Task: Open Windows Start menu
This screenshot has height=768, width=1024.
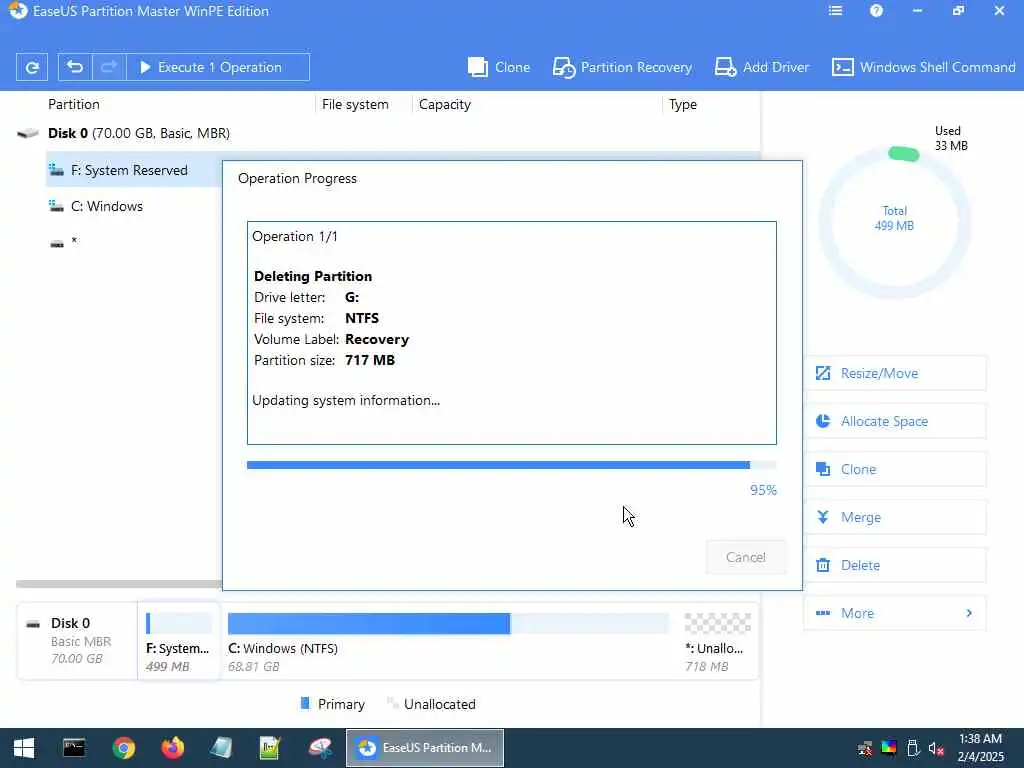Action: point(24,748)
